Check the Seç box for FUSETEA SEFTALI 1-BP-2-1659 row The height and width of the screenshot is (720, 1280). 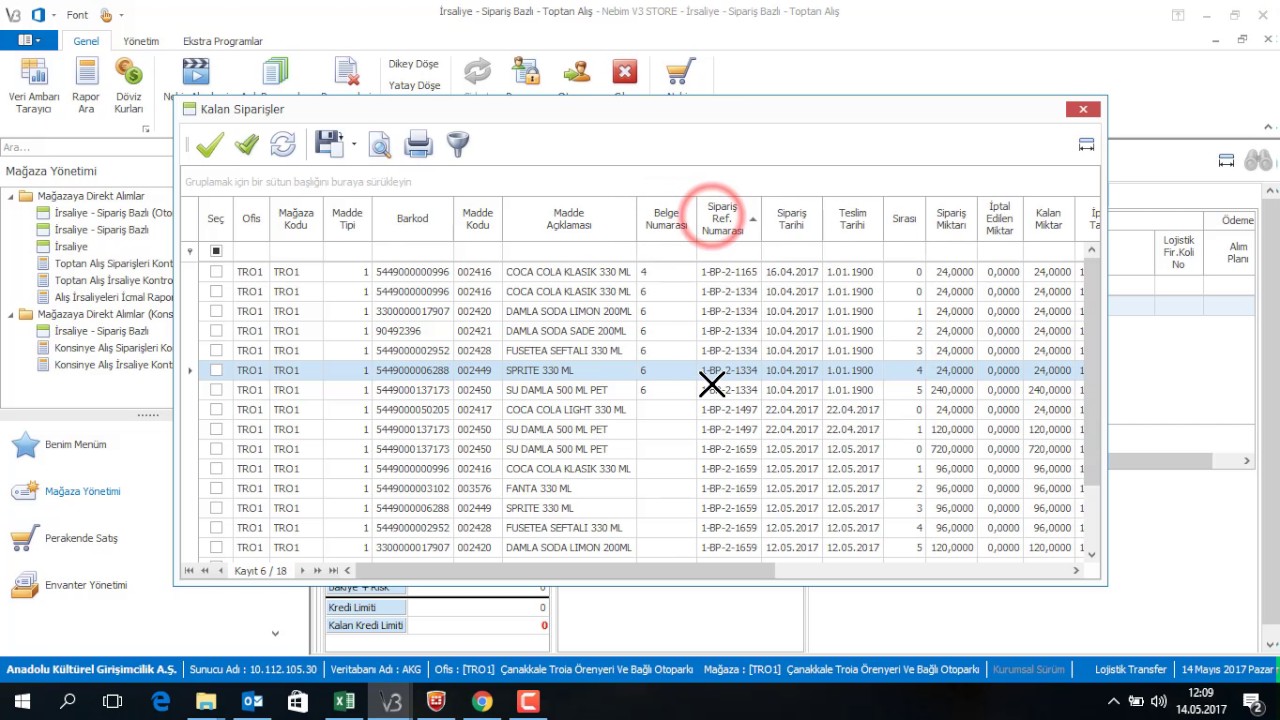coord(216,528)
